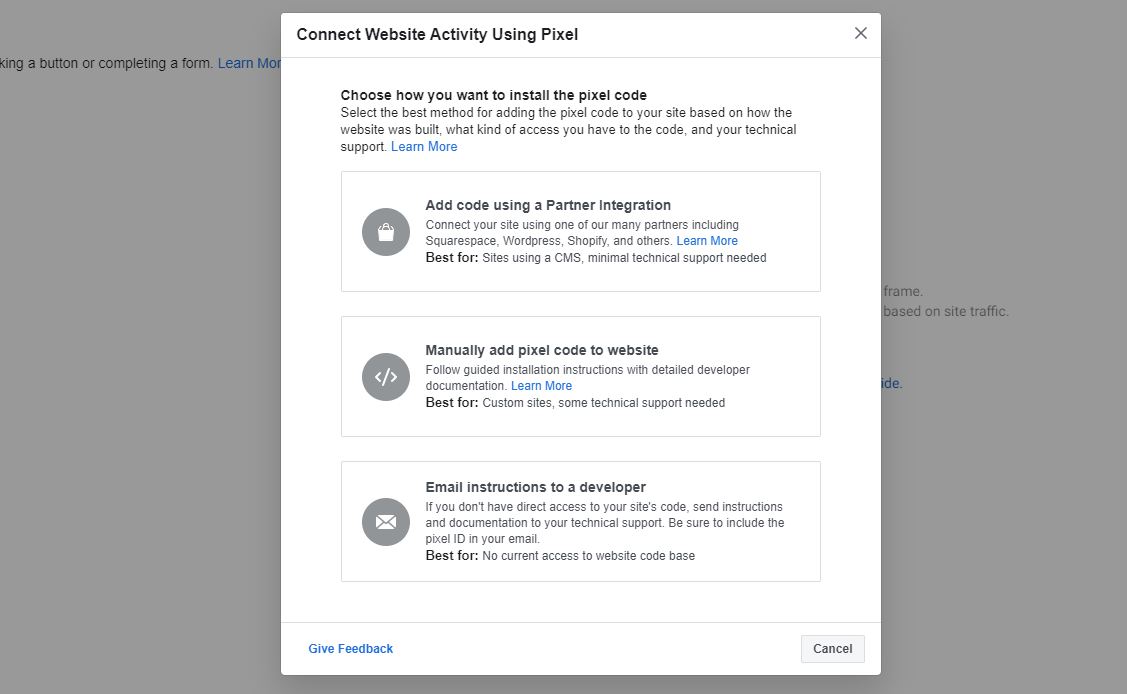Image resolution: width=1127 pixels, height=694 pixels.
Task: Click 'Best for: Custom sites' description line
Action: [x=575, y=403]
